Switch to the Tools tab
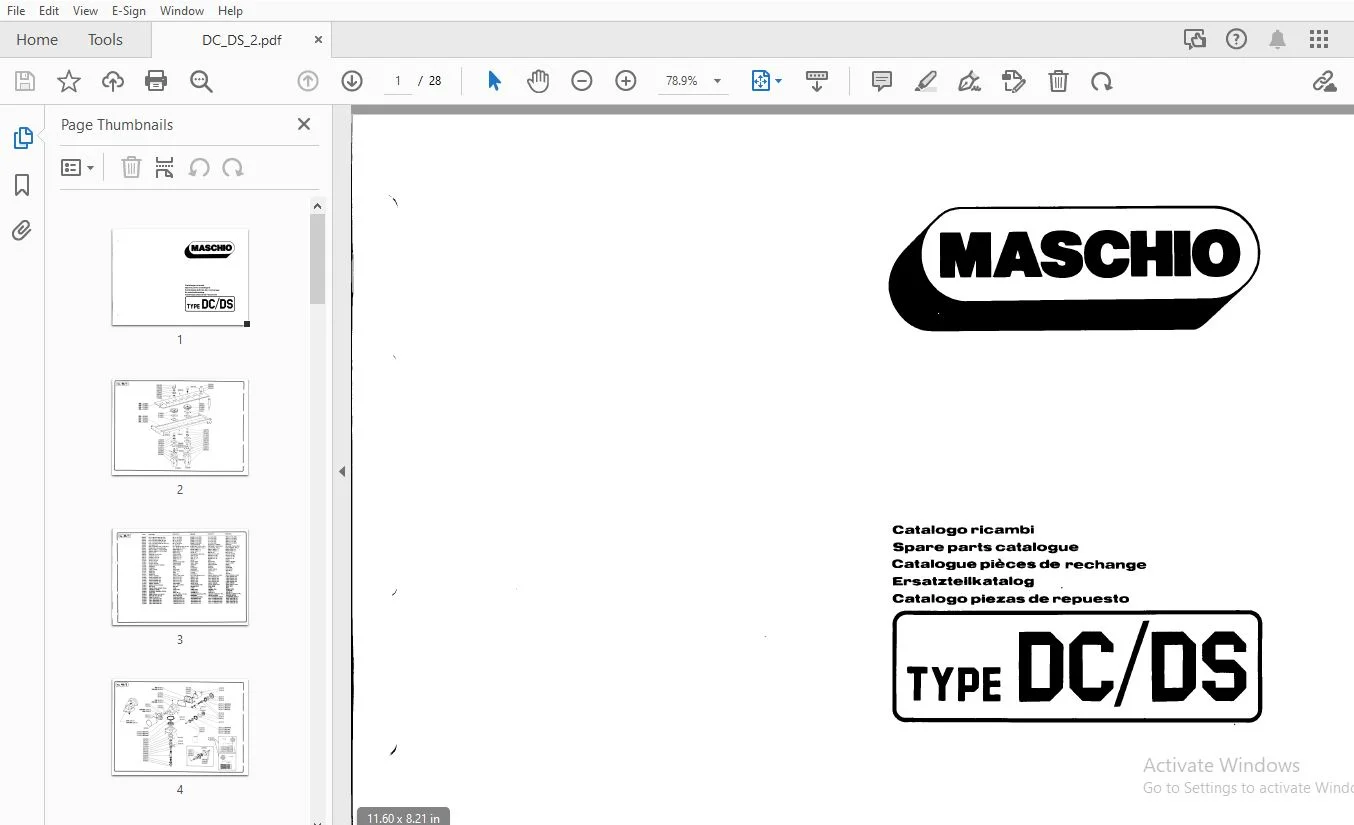This screenshot has width=1354, height=825. 105,40
